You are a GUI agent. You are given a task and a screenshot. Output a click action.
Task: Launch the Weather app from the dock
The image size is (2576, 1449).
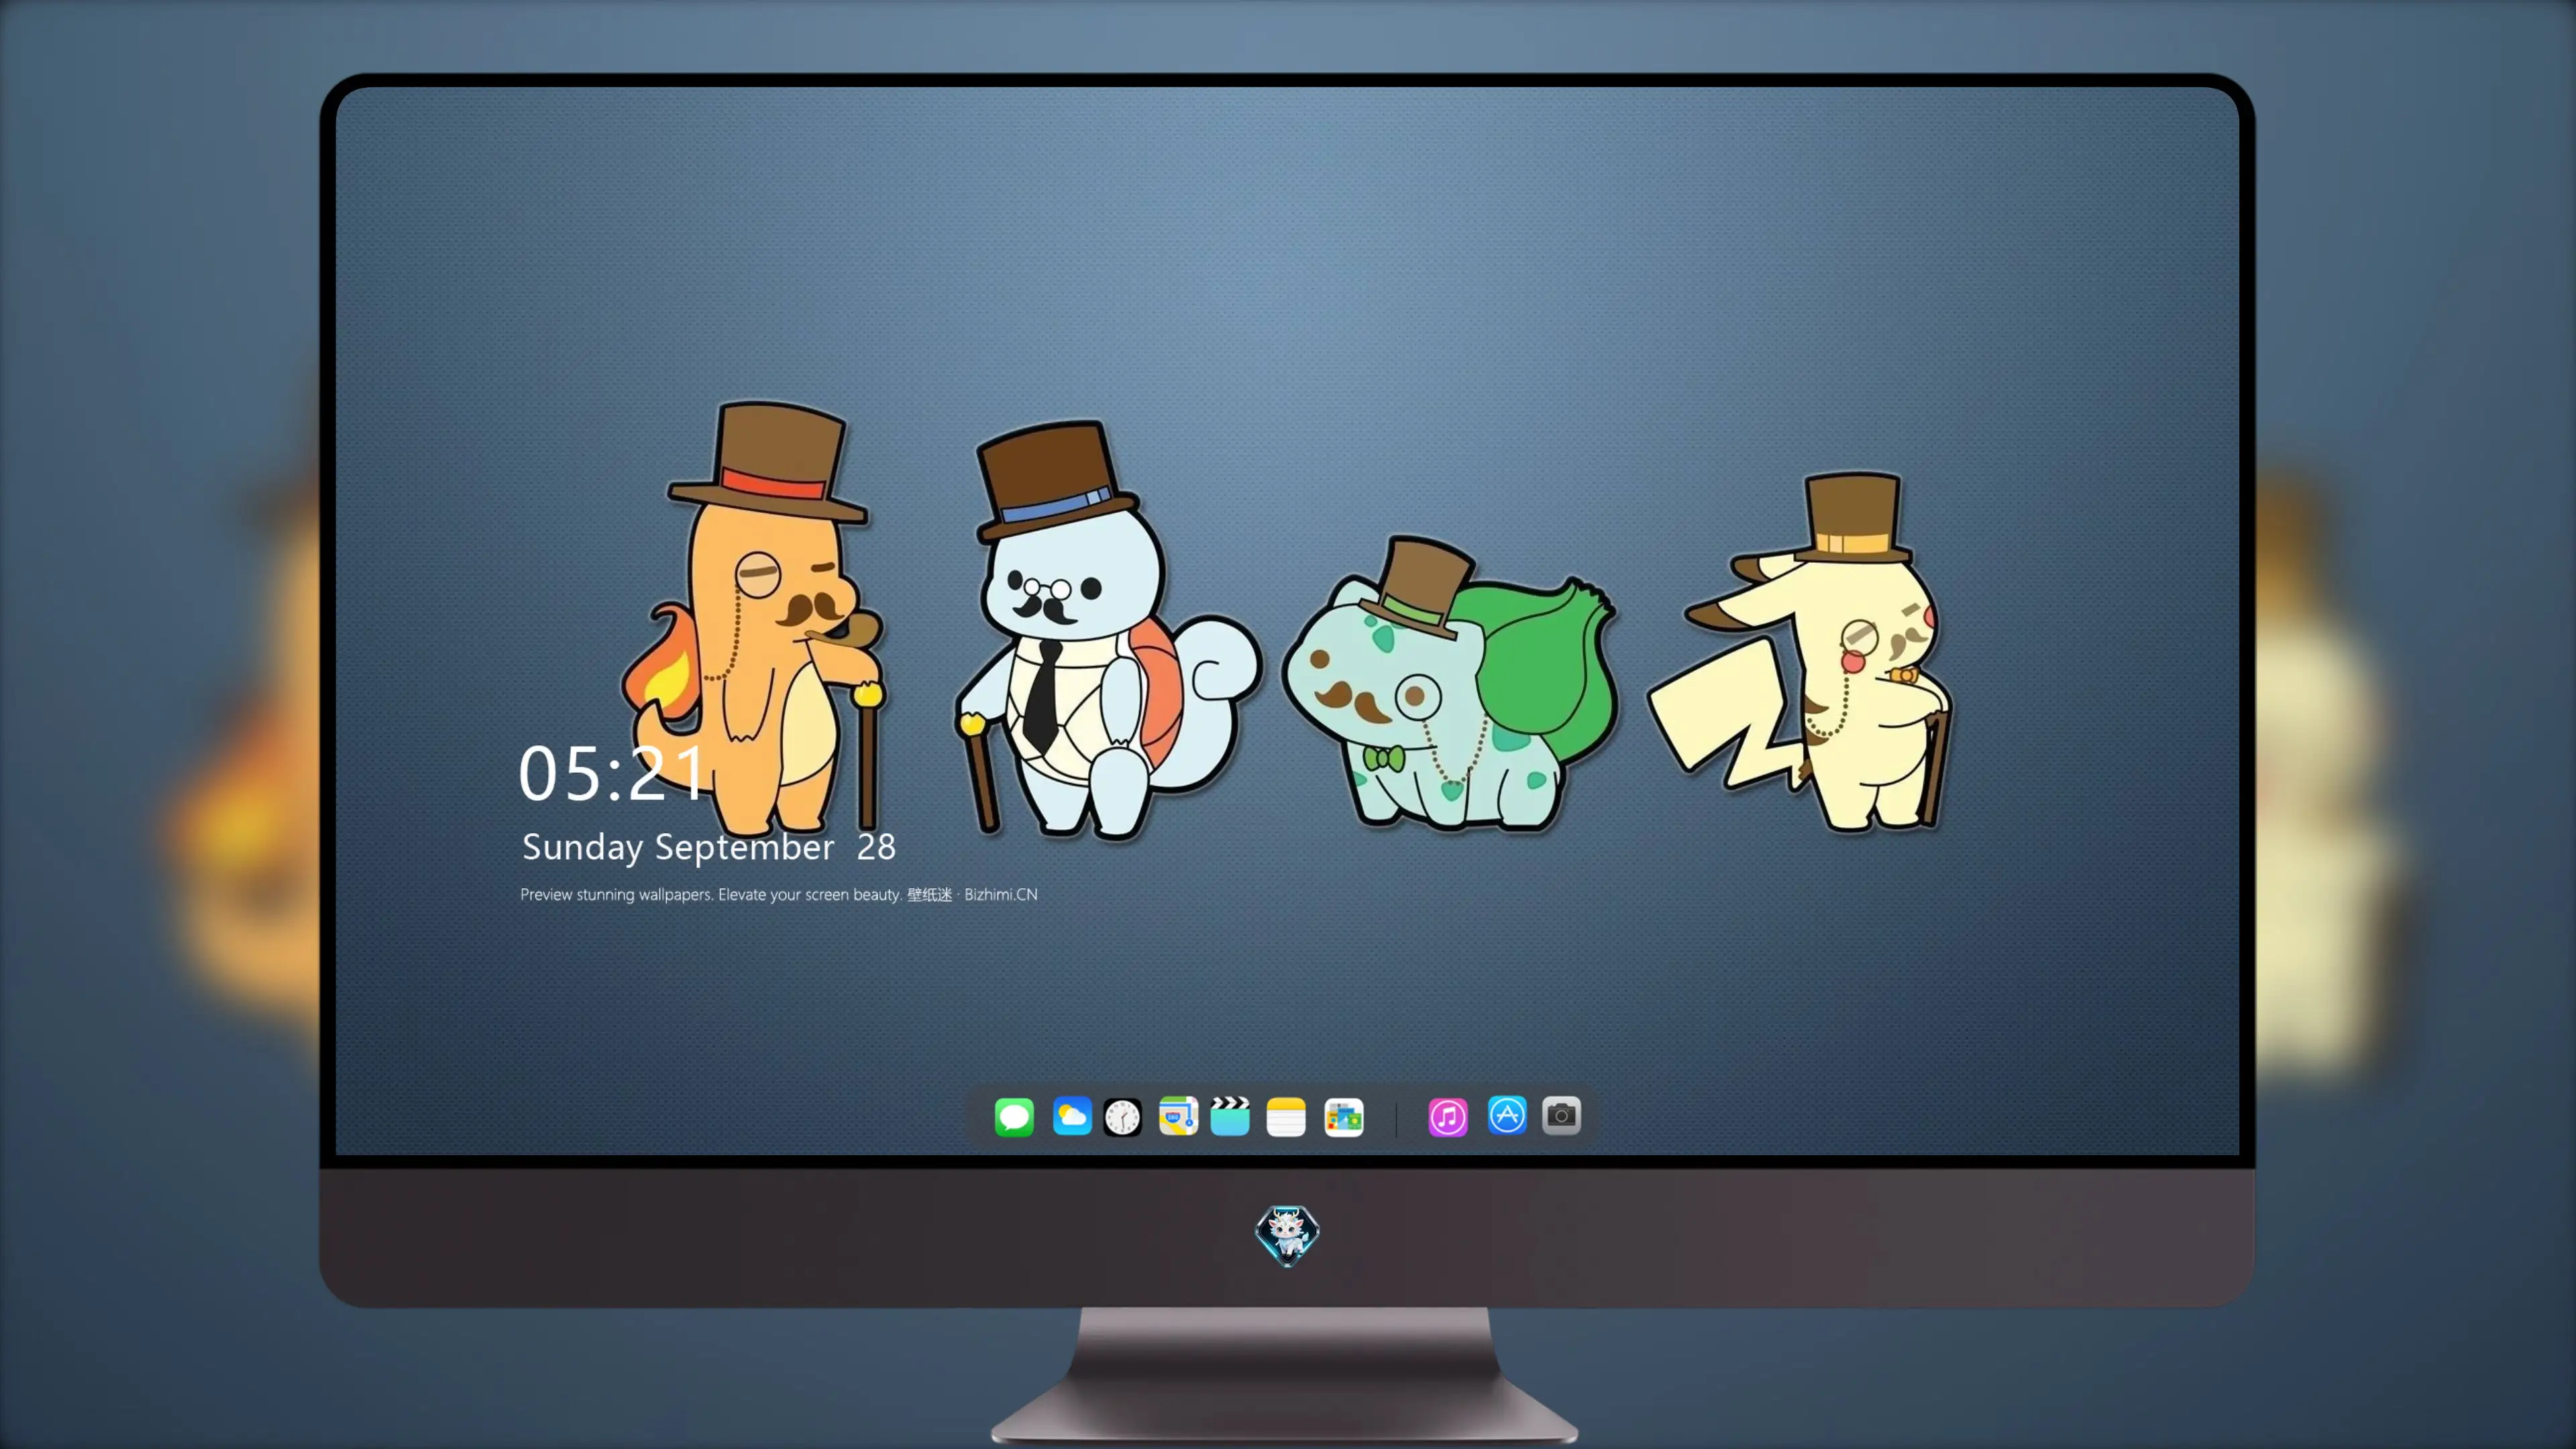click(x=1071, y=1116)
